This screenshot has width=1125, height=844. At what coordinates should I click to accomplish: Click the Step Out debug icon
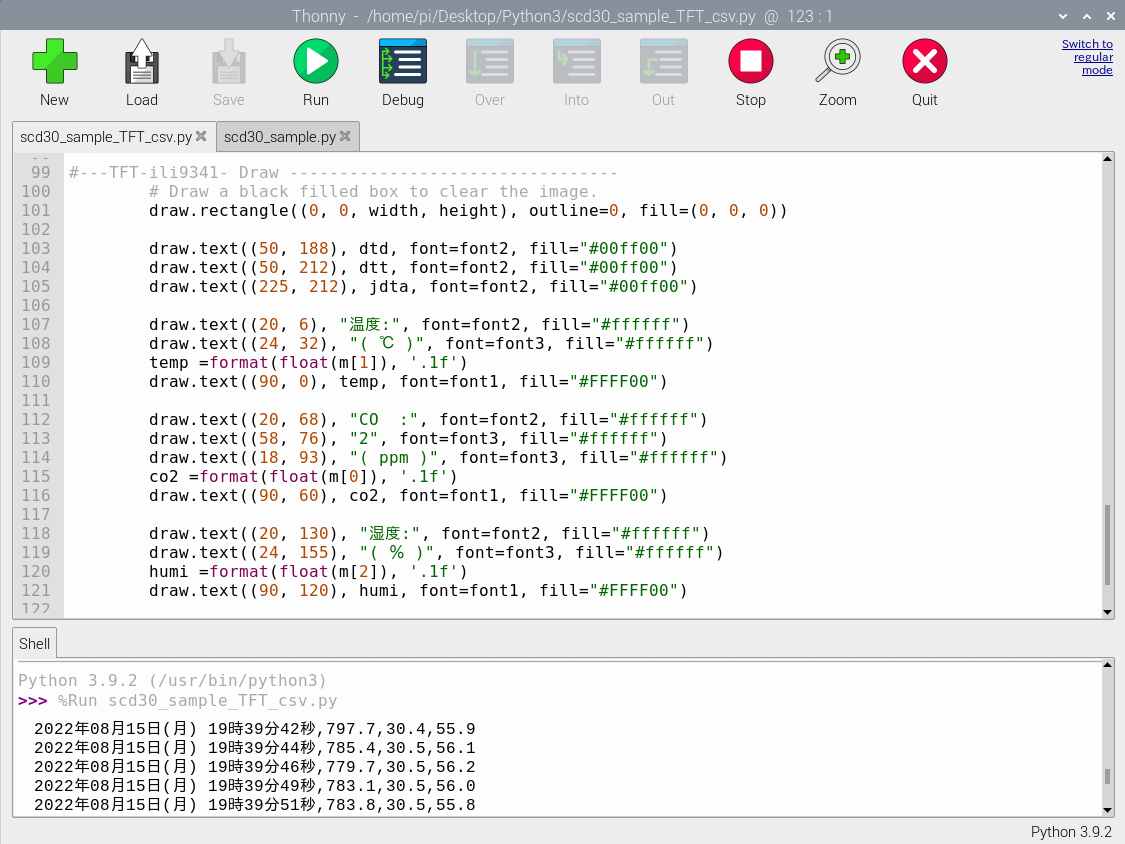pos(663,61)
